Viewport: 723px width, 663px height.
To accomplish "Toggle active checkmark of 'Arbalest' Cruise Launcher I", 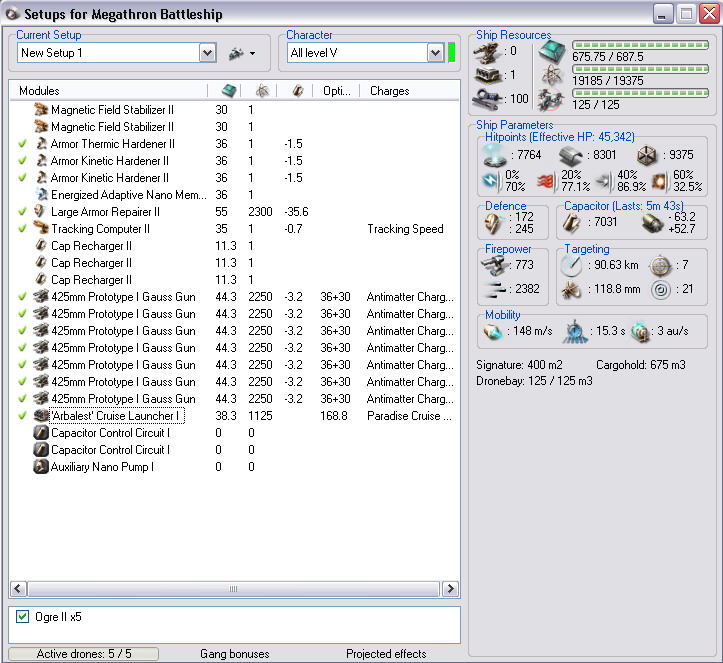I will 22,415.
